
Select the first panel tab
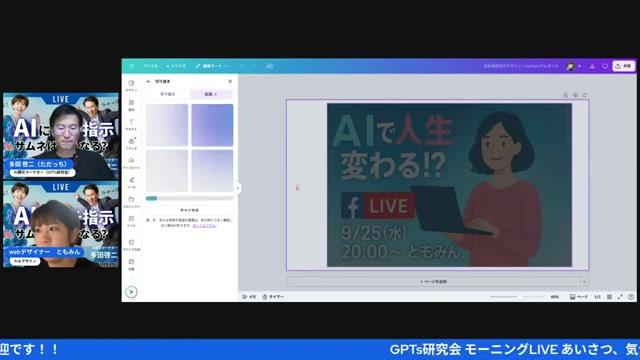(x=167, y=94)
